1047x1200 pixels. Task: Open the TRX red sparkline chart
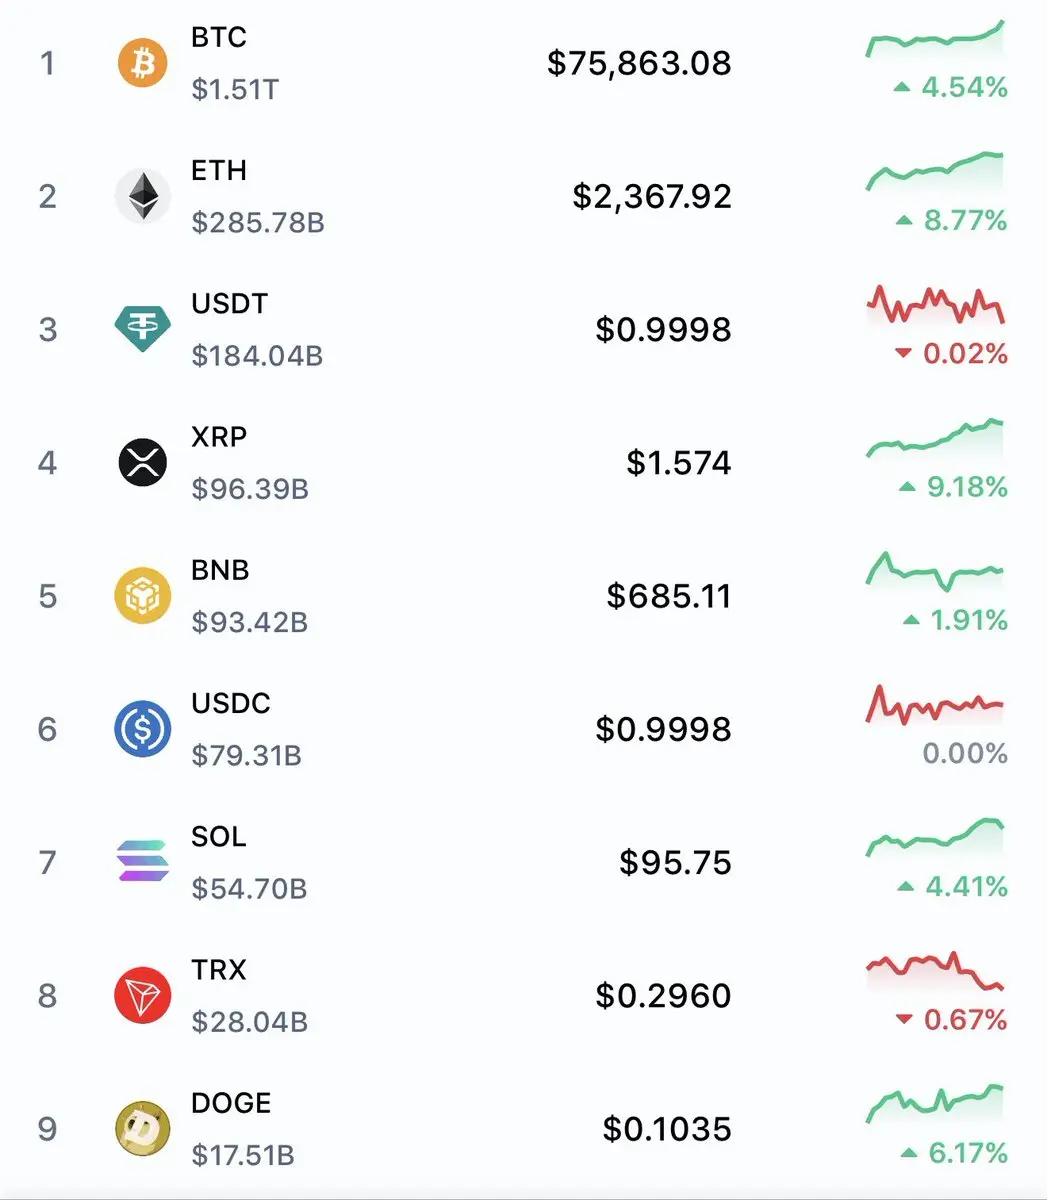(x=935, y=971)
